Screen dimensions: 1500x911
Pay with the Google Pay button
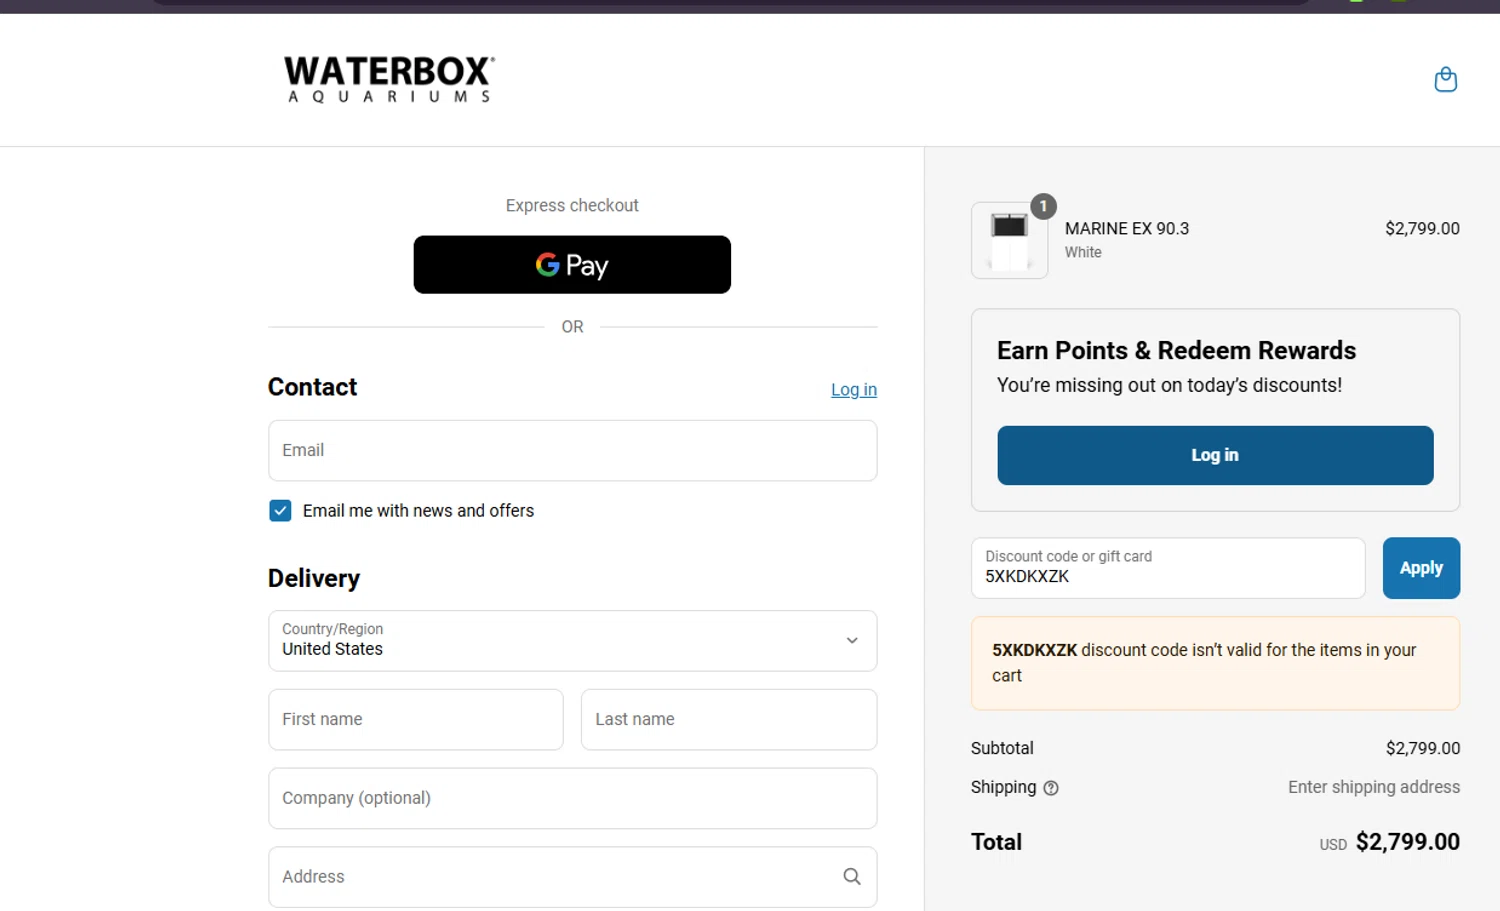pyautogui.click(x=572, y=265)
